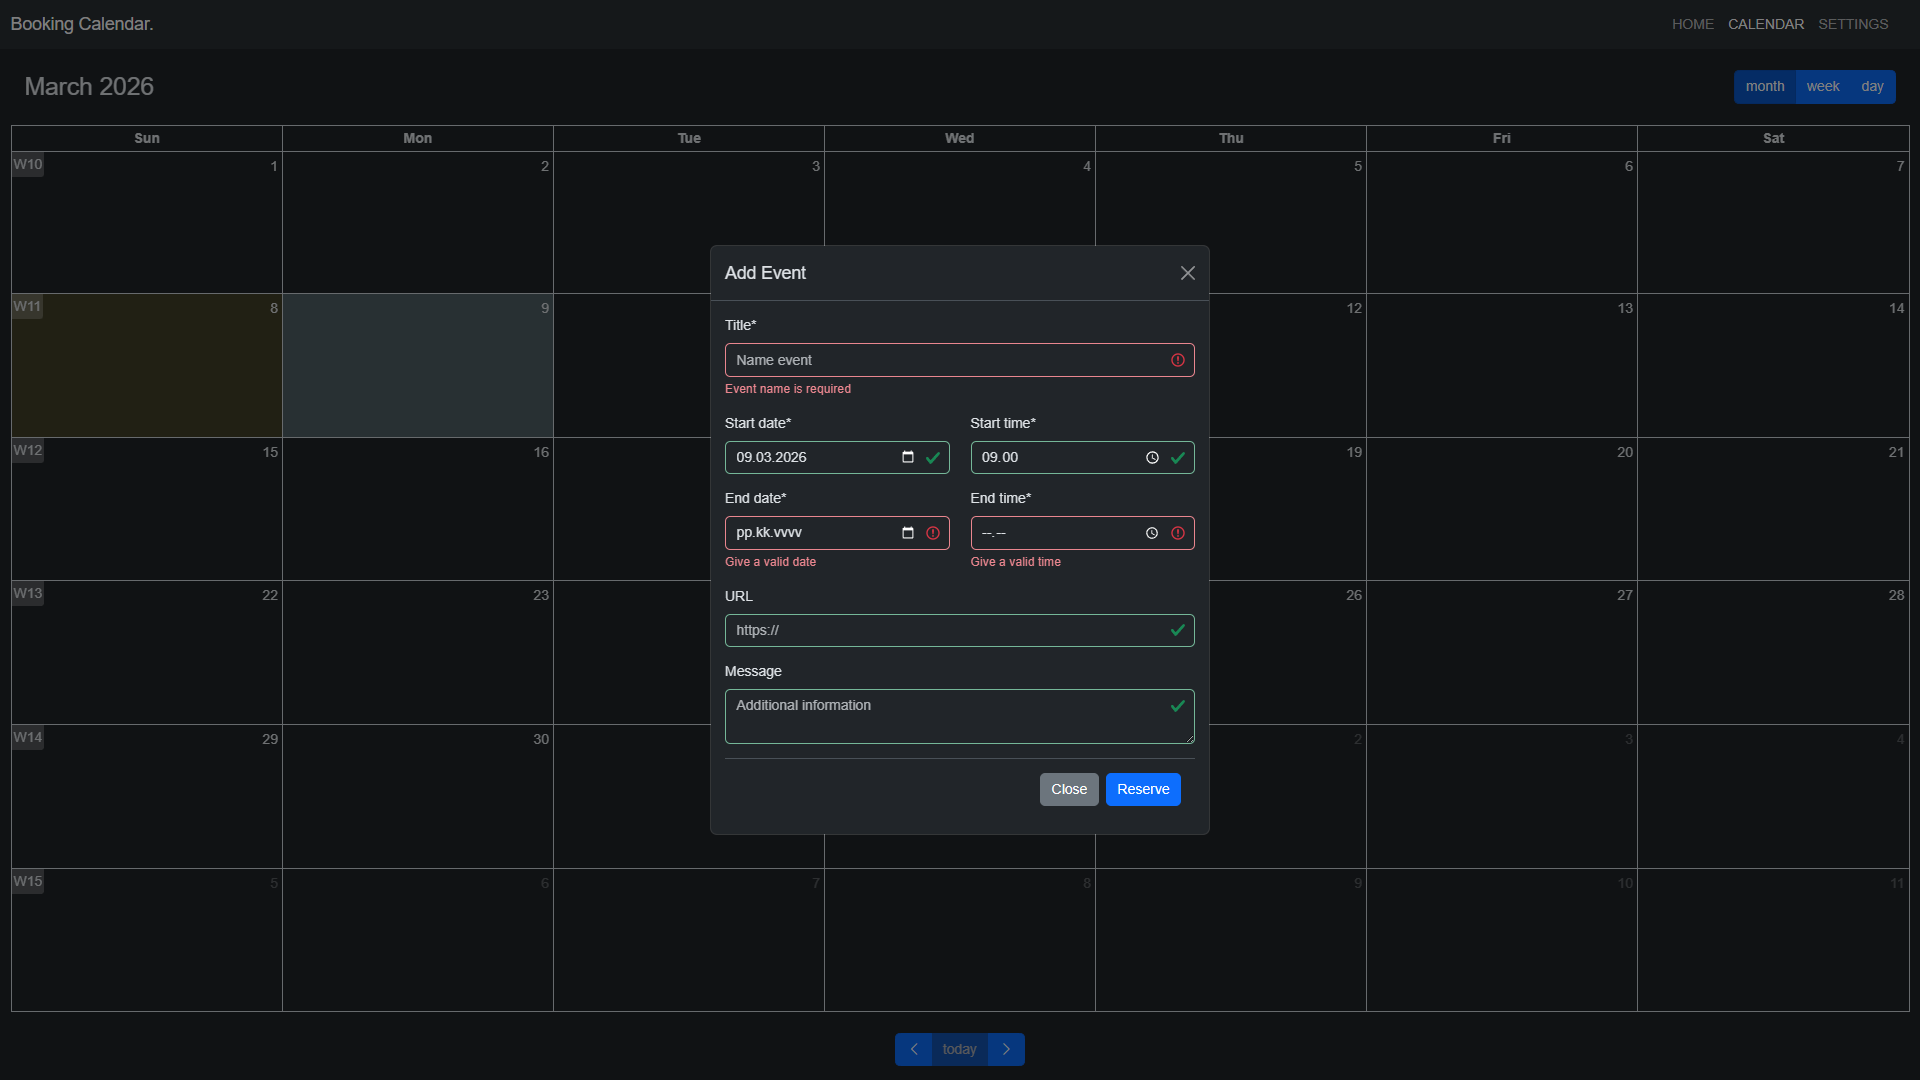Open the SETTINGS navigation link

1853,24
